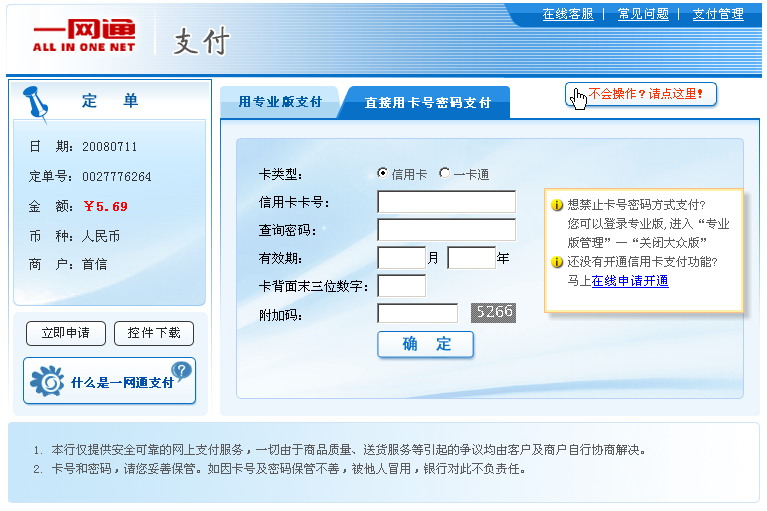Click the 确定 confirm button
The width and height of the screenshot is (767, 511).
[x=426, y=344]
